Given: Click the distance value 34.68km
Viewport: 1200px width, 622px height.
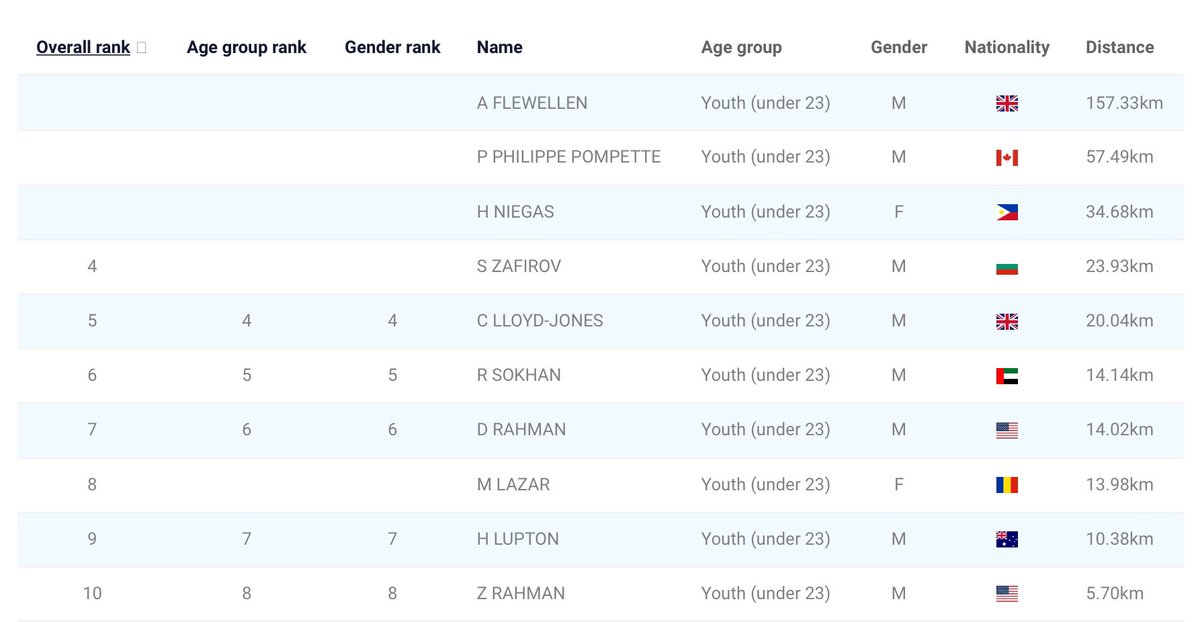Looking at the screenshot, I should 1120,211.
